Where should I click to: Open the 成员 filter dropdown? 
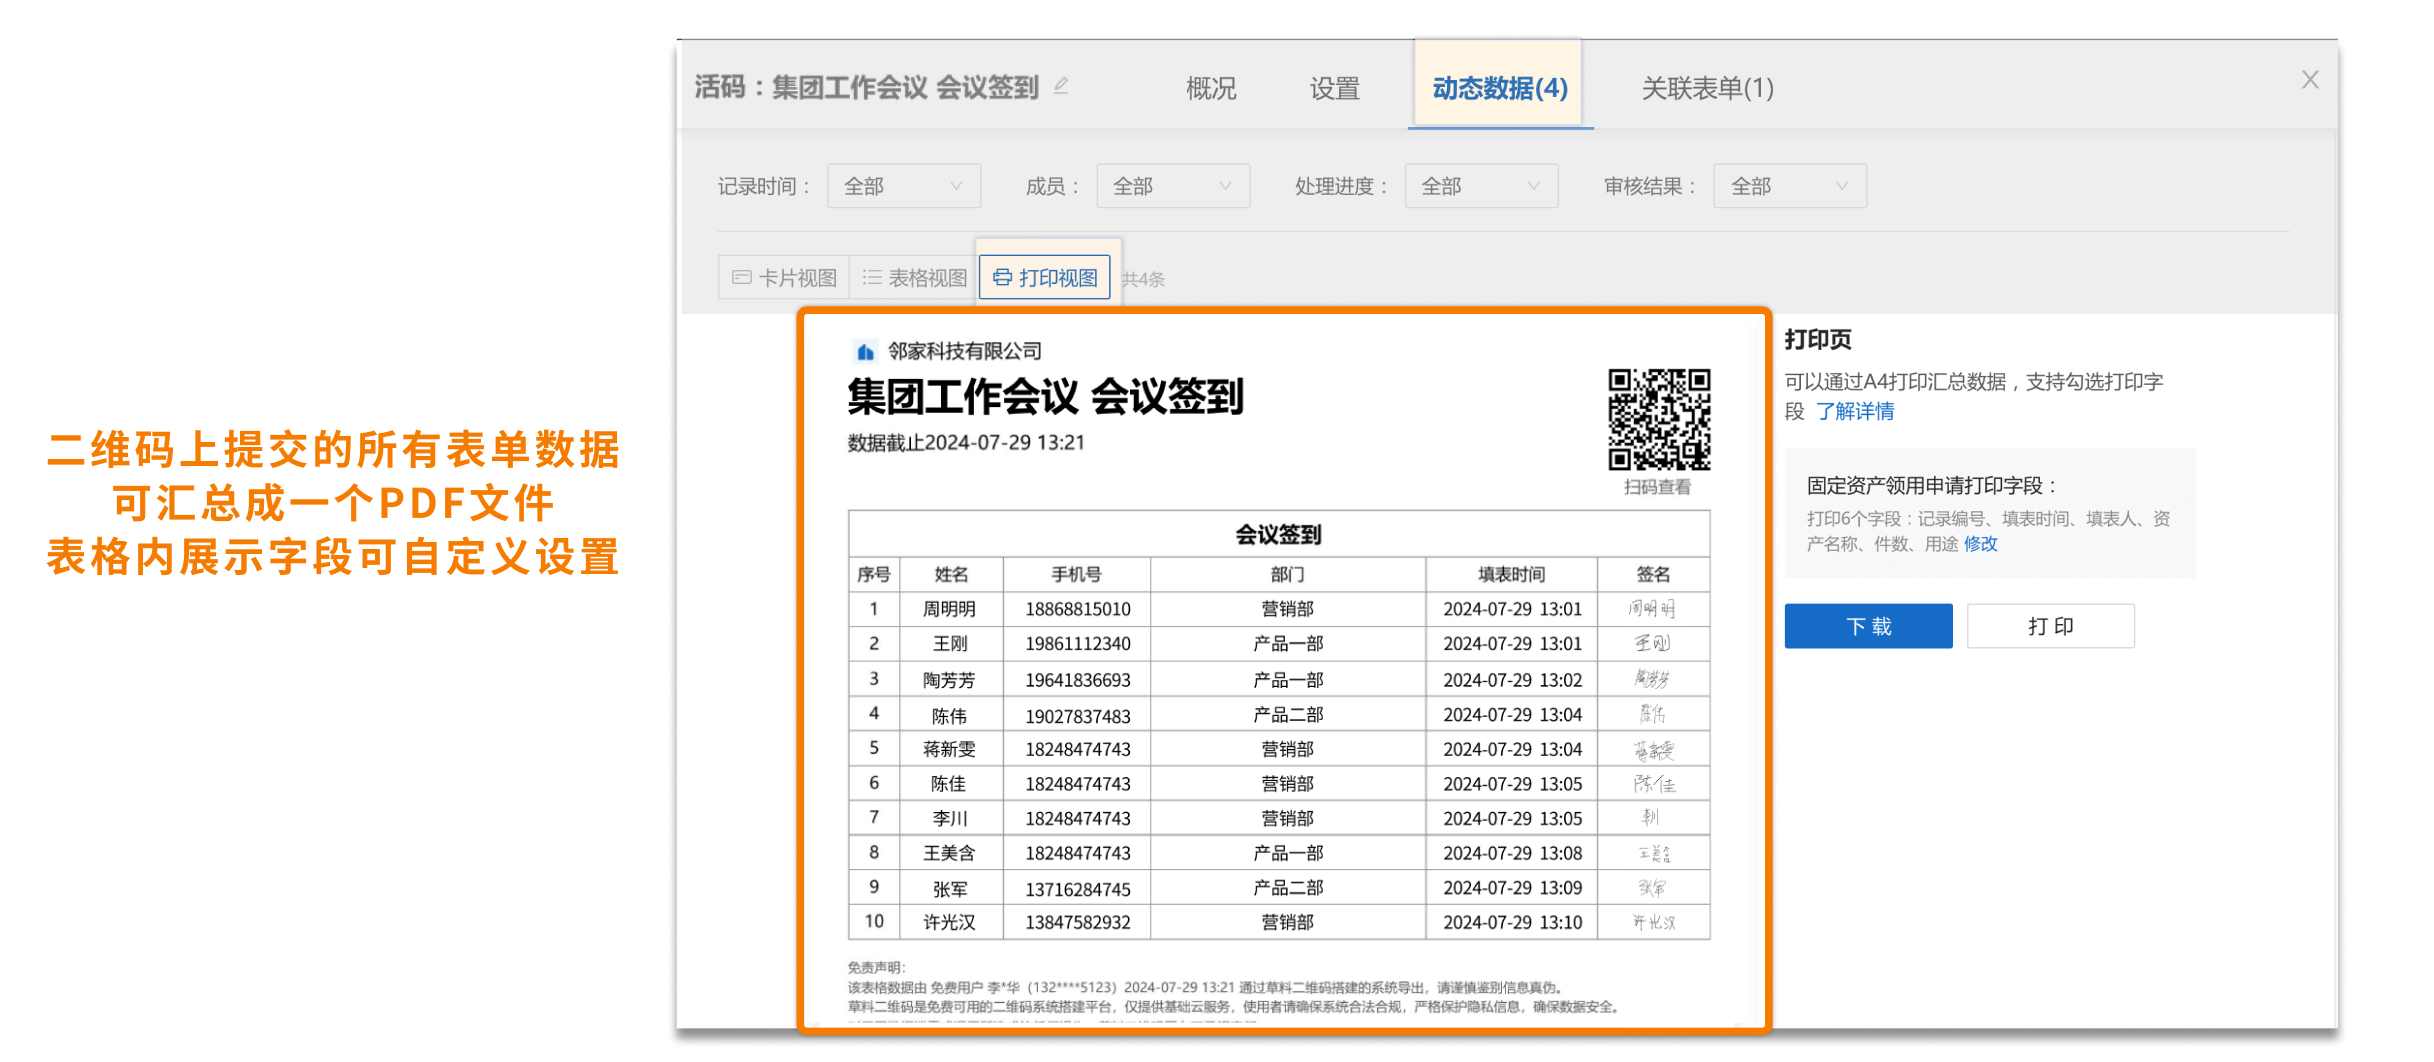(x=1173, y=186)
